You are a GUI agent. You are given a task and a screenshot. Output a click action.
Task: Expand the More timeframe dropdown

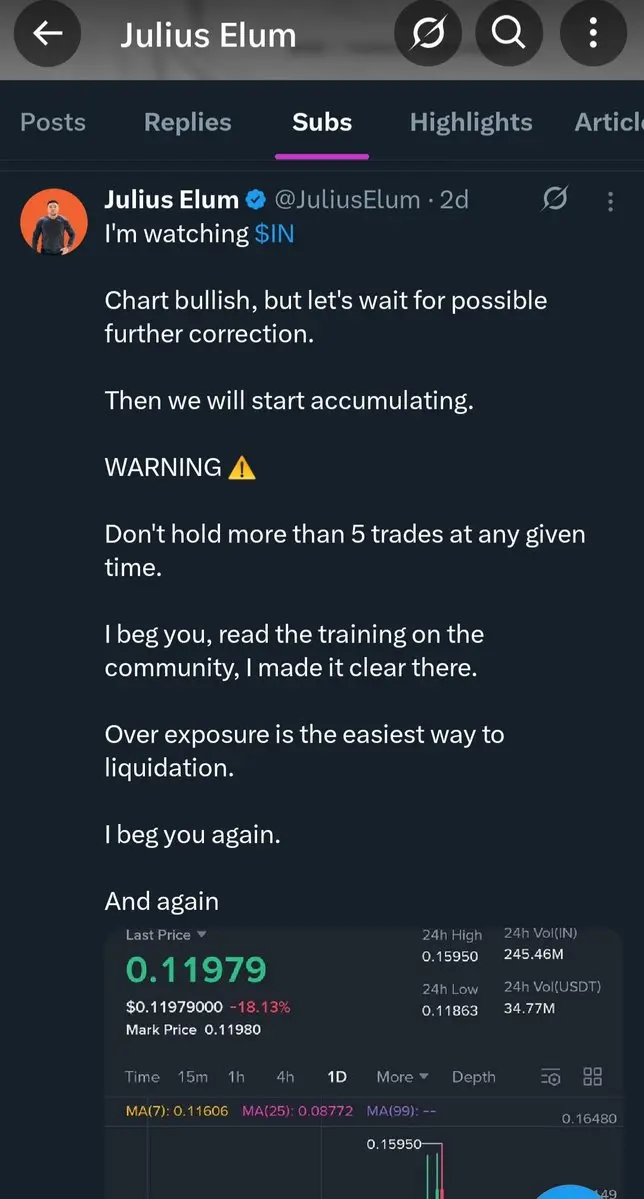coord(402,1077)
